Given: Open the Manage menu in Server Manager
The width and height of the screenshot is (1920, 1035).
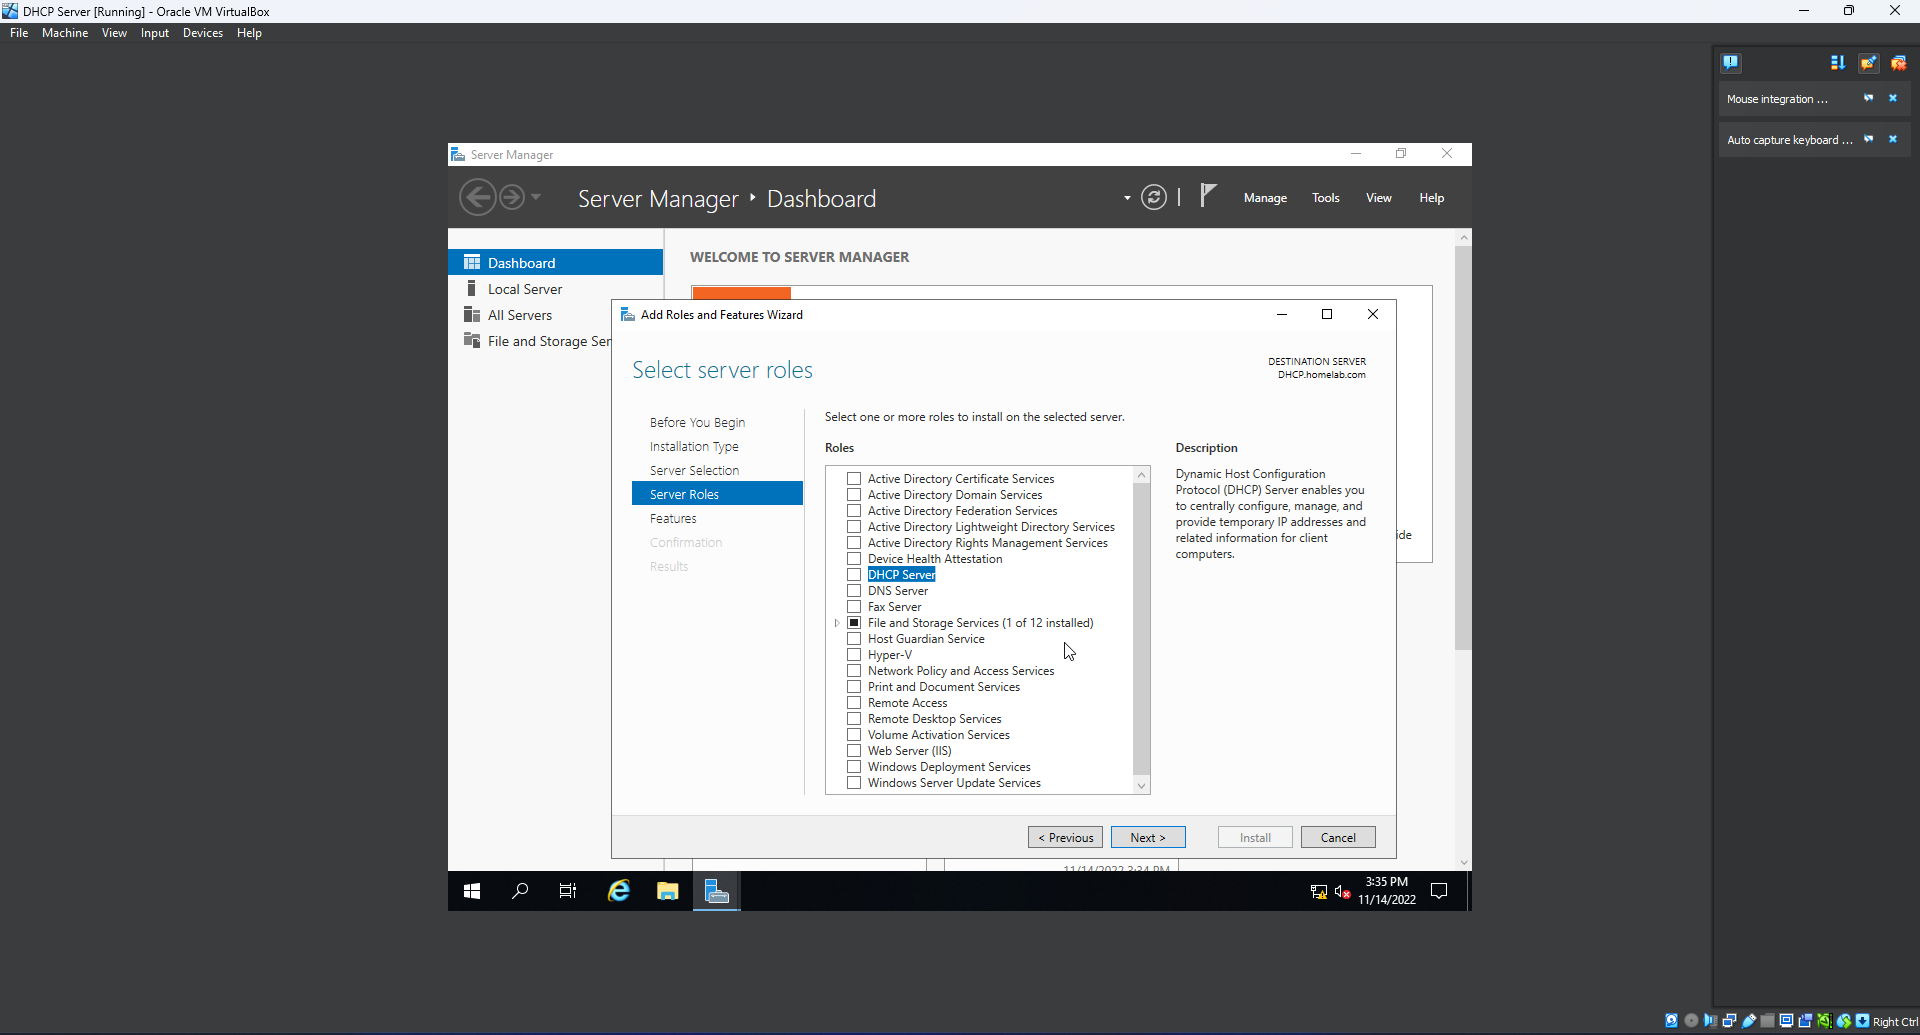Looking at the screenshot, I should (1265, 198).
